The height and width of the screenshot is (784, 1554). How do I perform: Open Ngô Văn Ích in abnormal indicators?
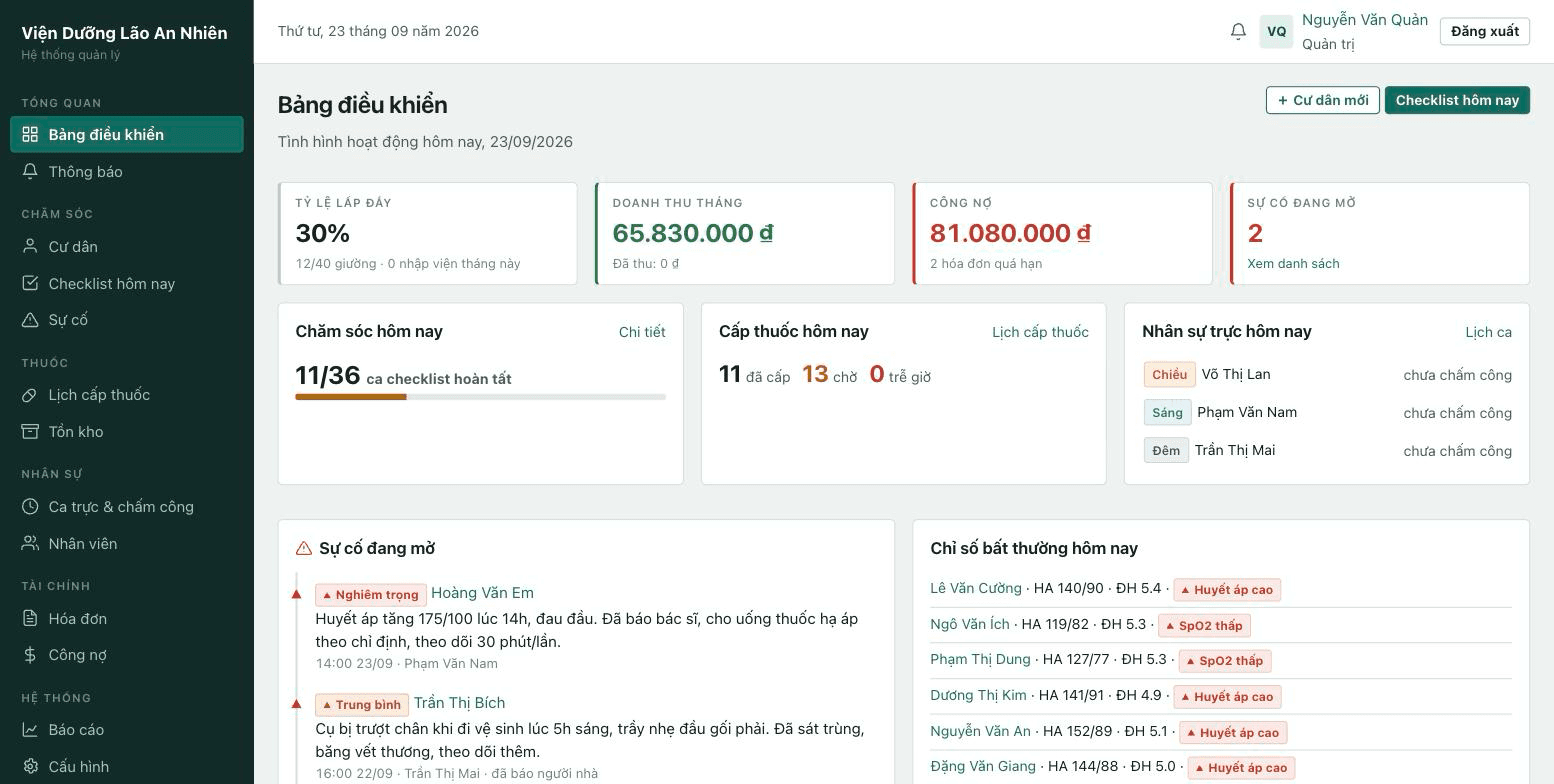point(970,624)
